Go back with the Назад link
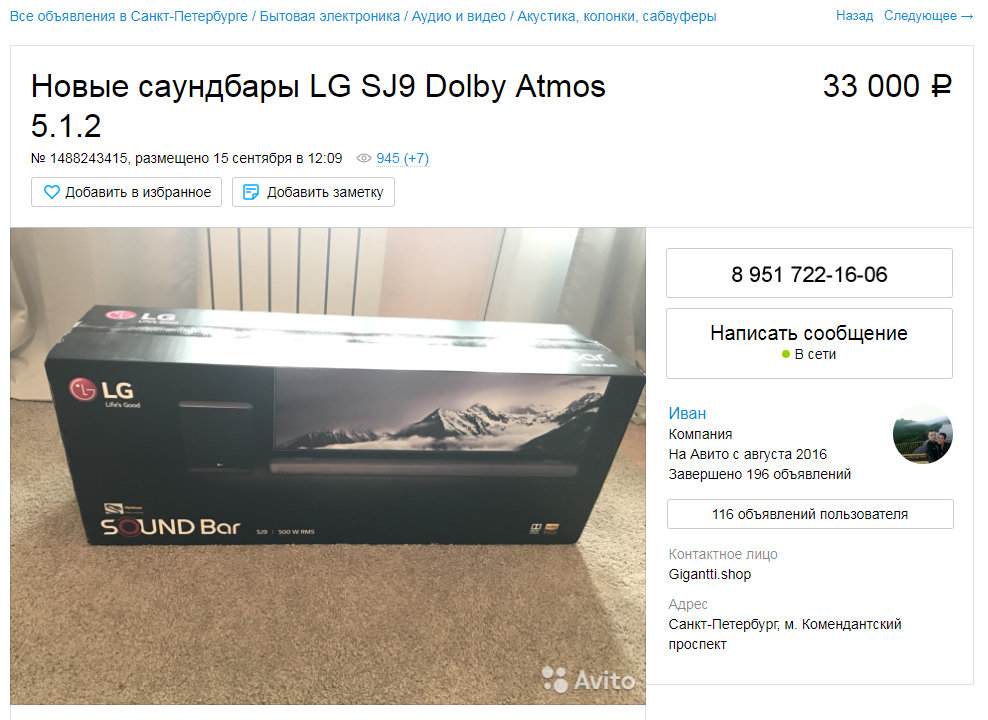 click(854, 16)
